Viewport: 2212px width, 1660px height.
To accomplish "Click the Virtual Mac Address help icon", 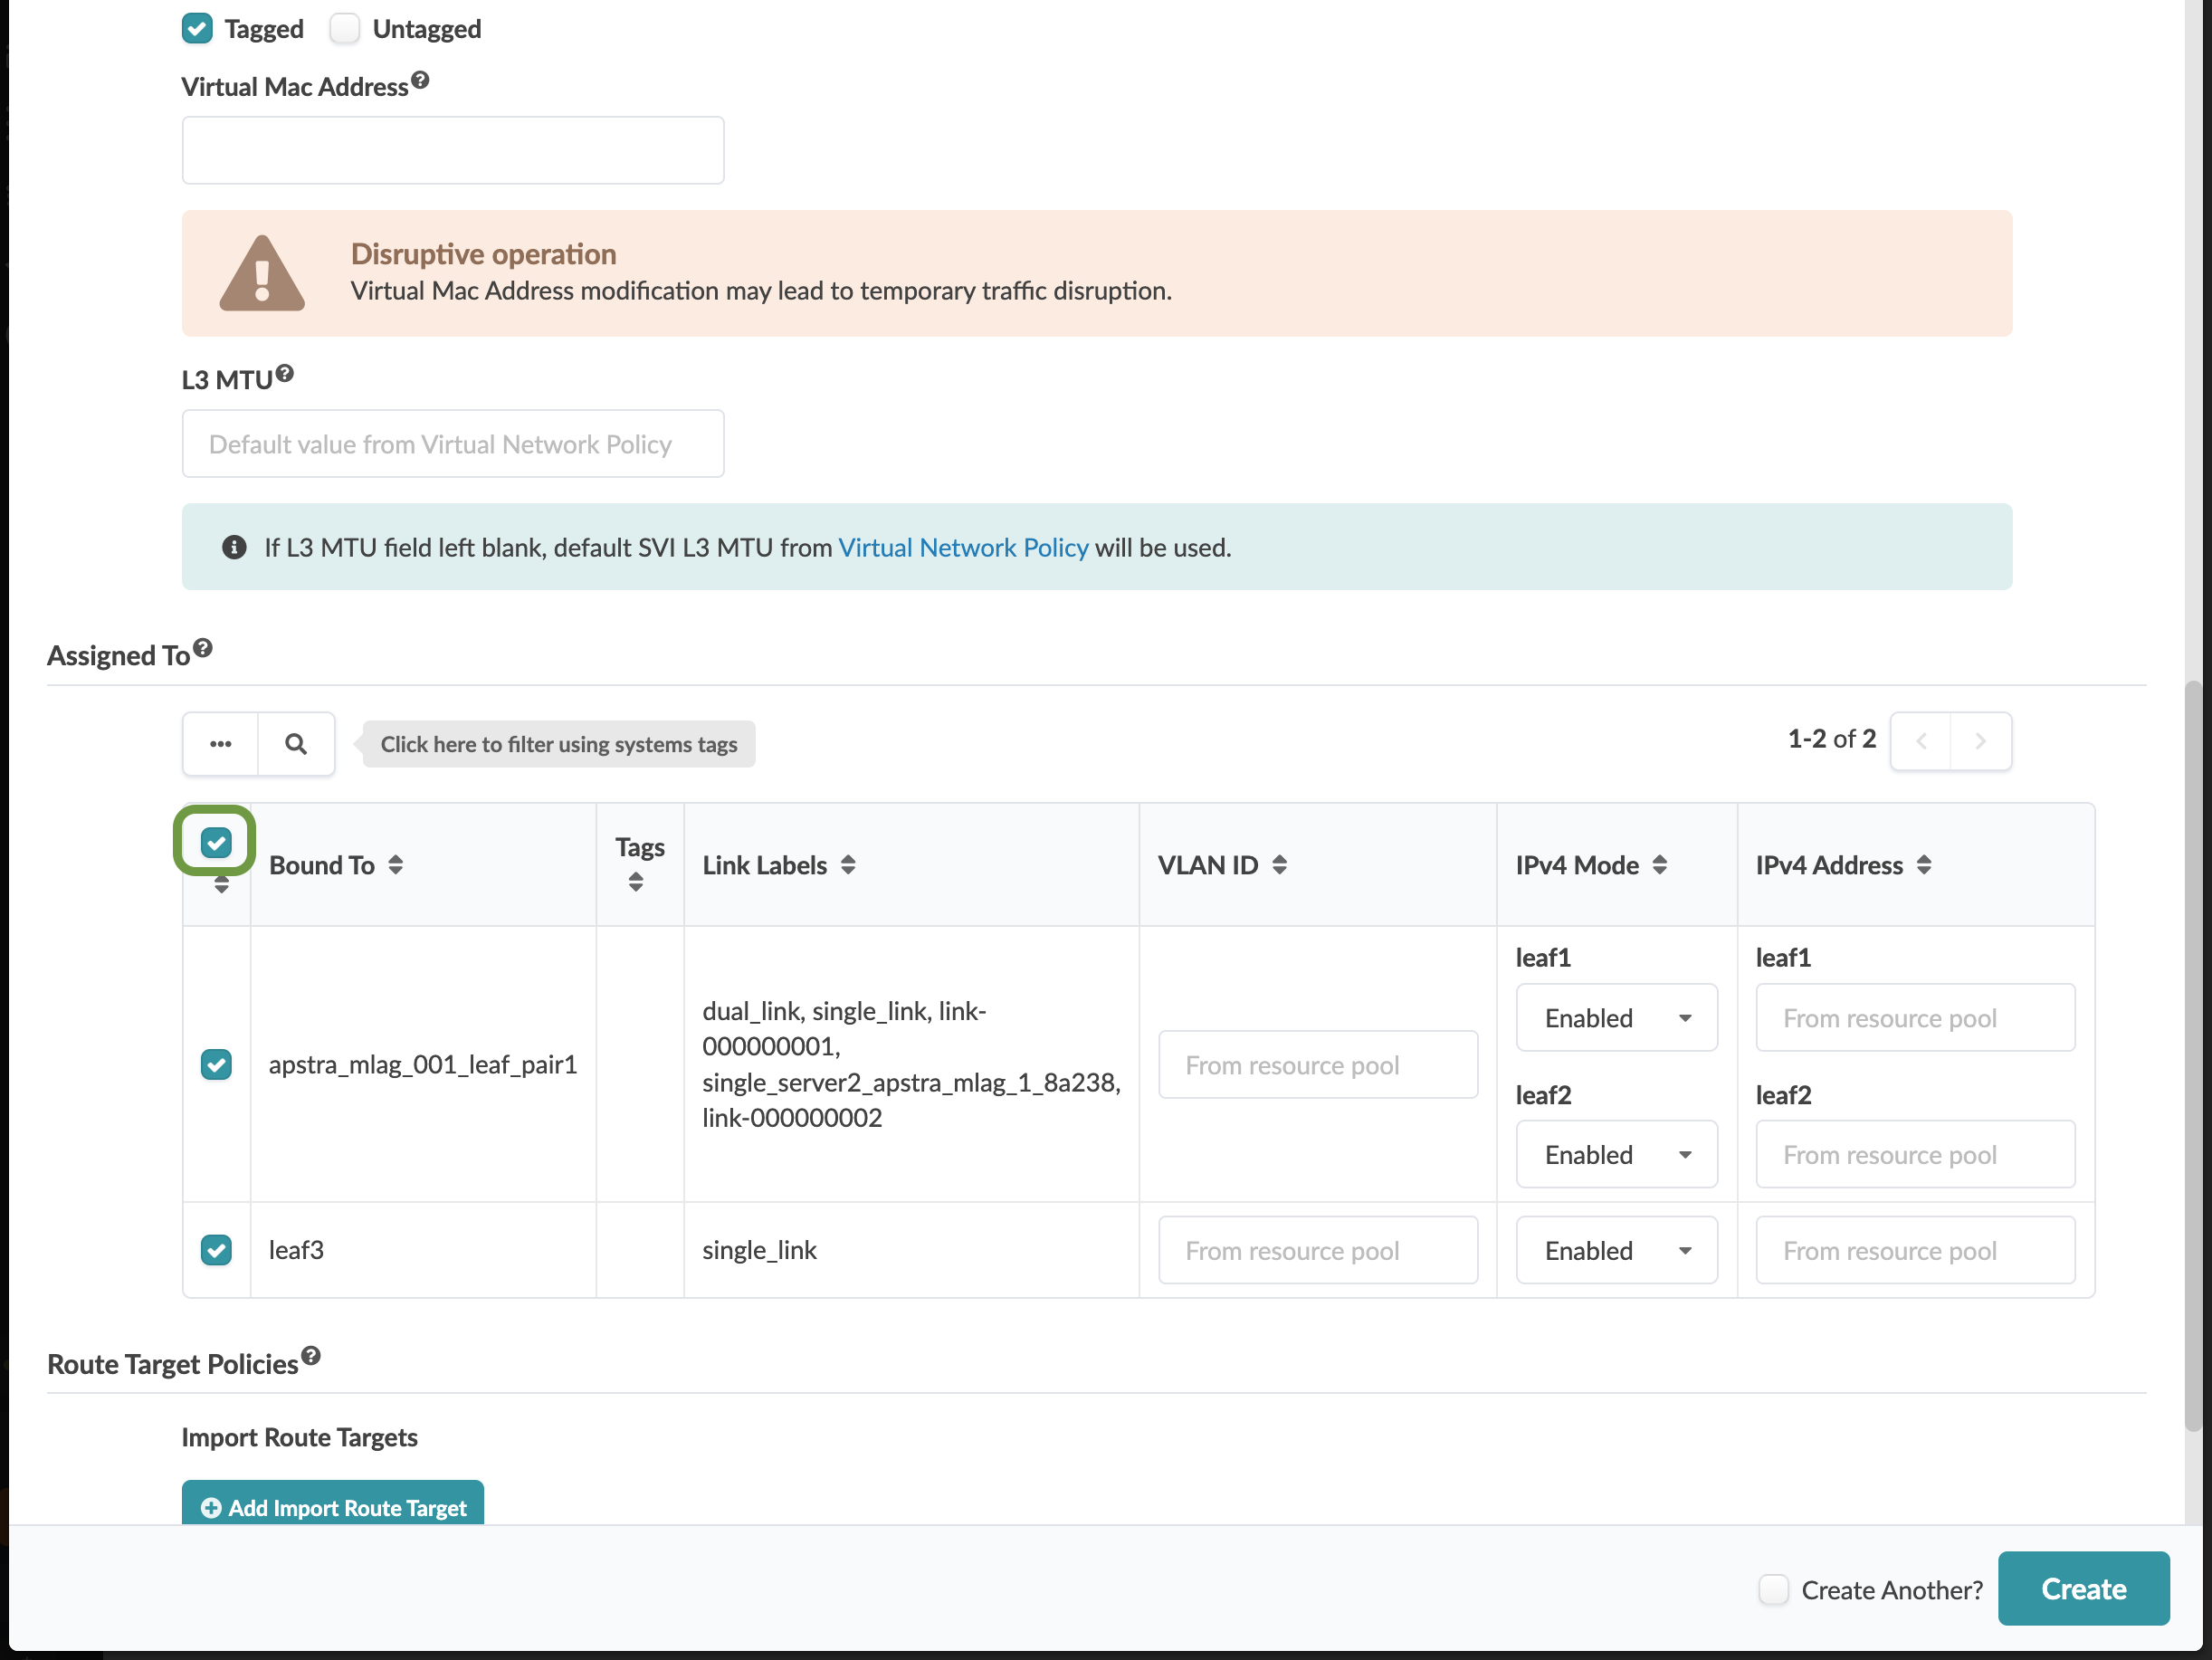I will pos(420,80).
